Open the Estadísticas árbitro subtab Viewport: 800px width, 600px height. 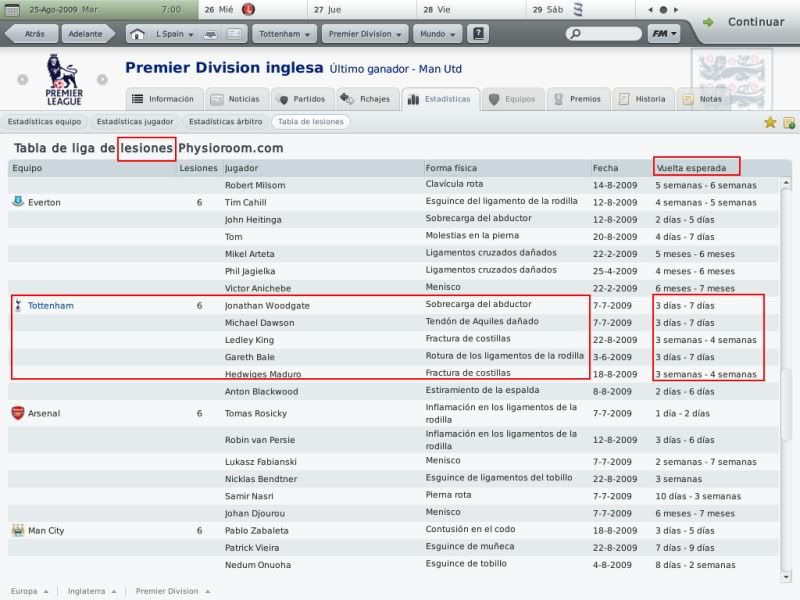pos(226,122)
